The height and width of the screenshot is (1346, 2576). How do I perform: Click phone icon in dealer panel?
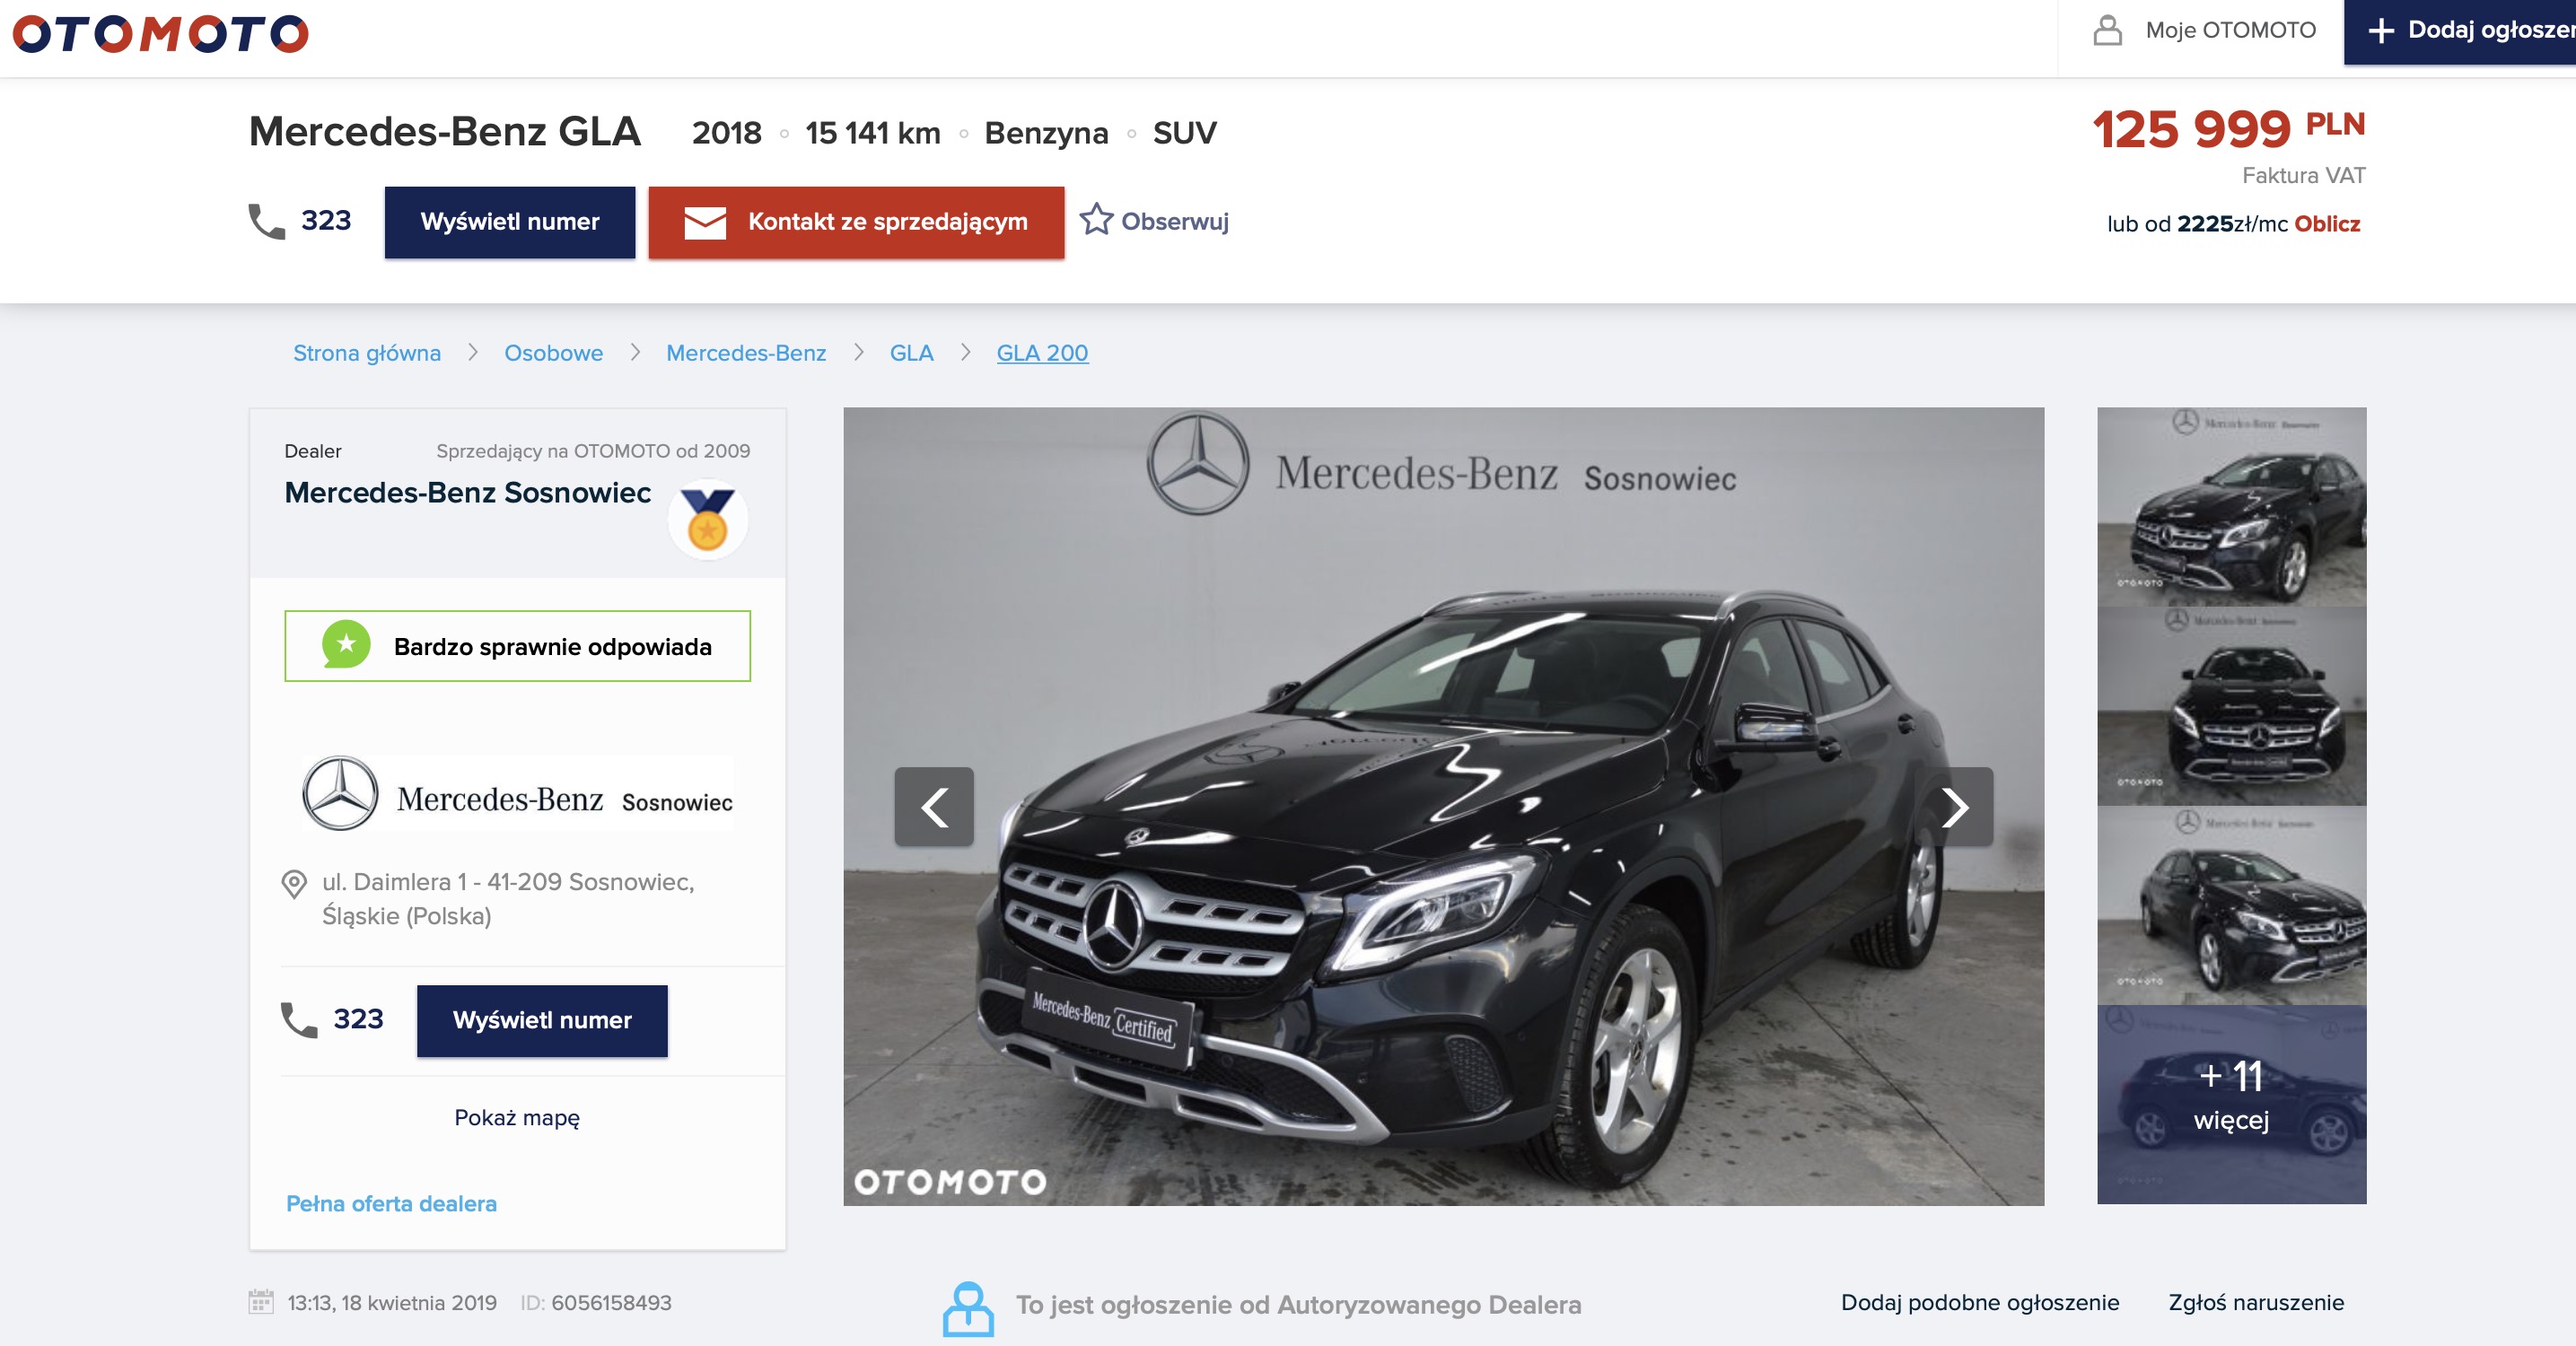coord(298,1020)
